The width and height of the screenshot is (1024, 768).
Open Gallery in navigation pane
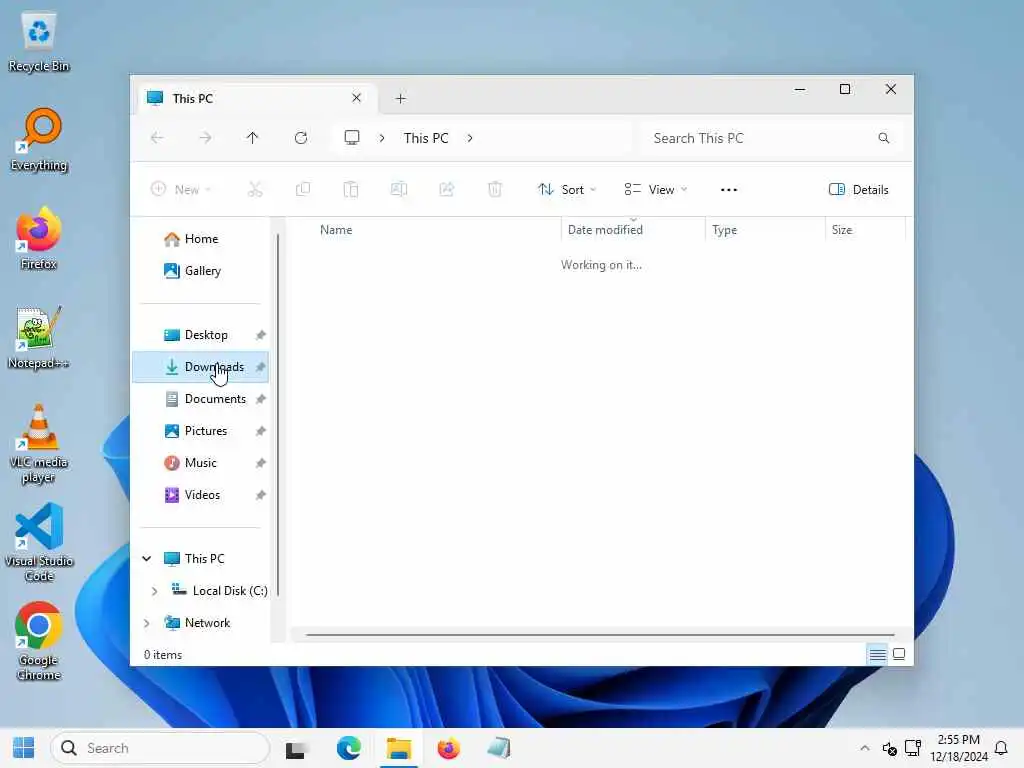pos(200,271)
